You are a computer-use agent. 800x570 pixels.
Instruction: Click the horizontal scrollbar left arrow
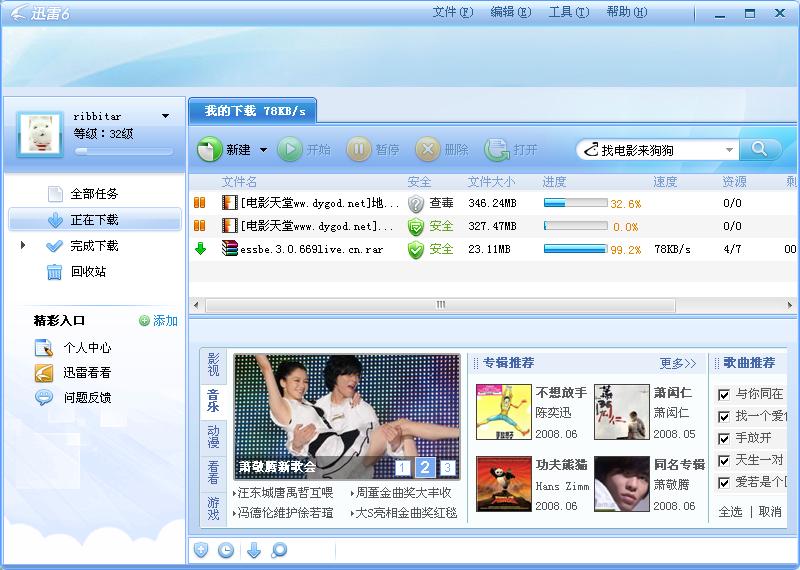point(196,305)
